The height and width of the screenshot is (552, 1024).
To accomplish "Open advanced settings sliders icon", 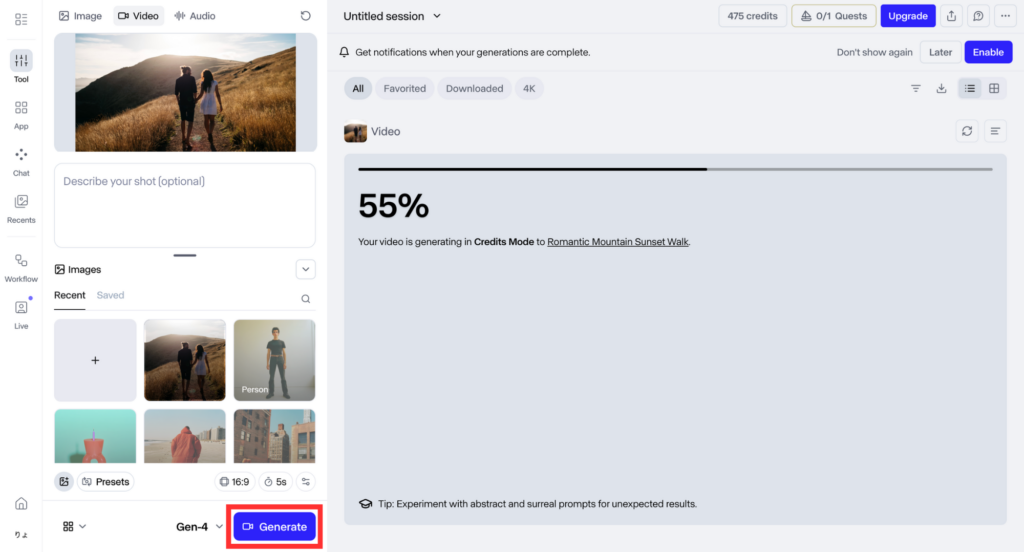I will 306,481.
